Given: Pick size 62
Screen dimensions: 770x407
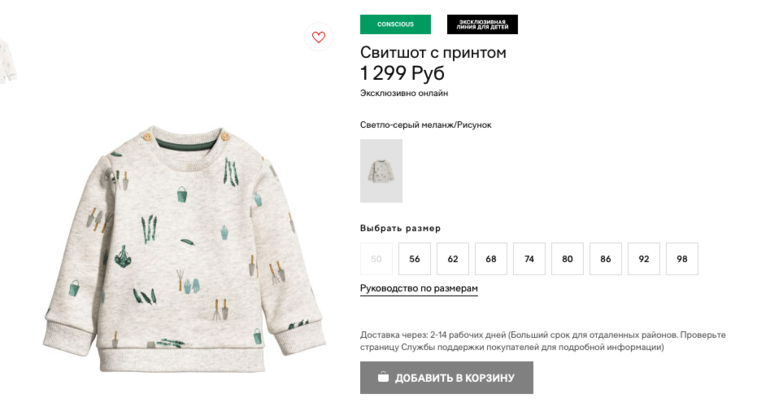Looking at the screenshot, I should click(x=452, y=259).
